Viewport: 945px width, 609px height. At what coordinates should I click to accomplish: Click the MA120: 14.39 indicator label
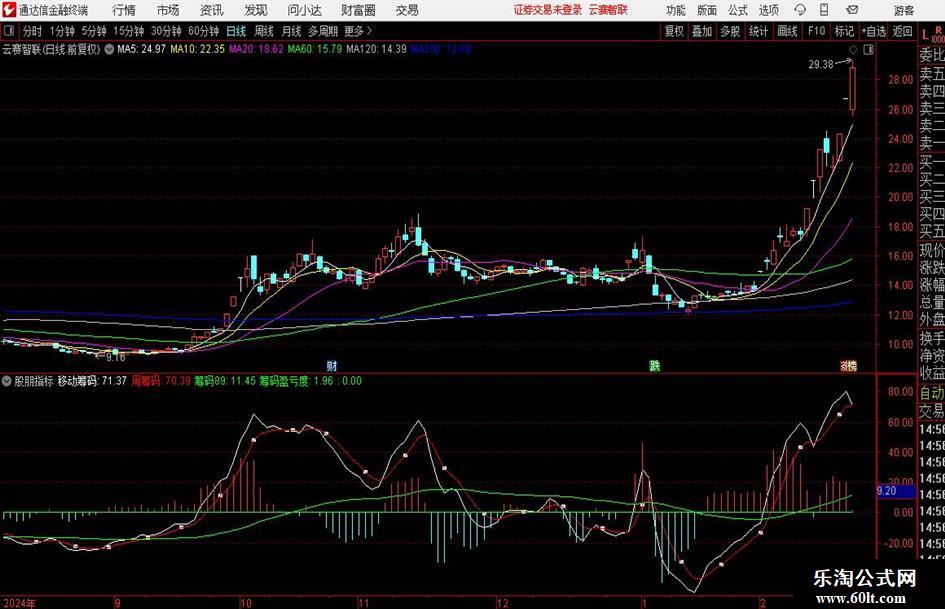(x=377, y=49)
